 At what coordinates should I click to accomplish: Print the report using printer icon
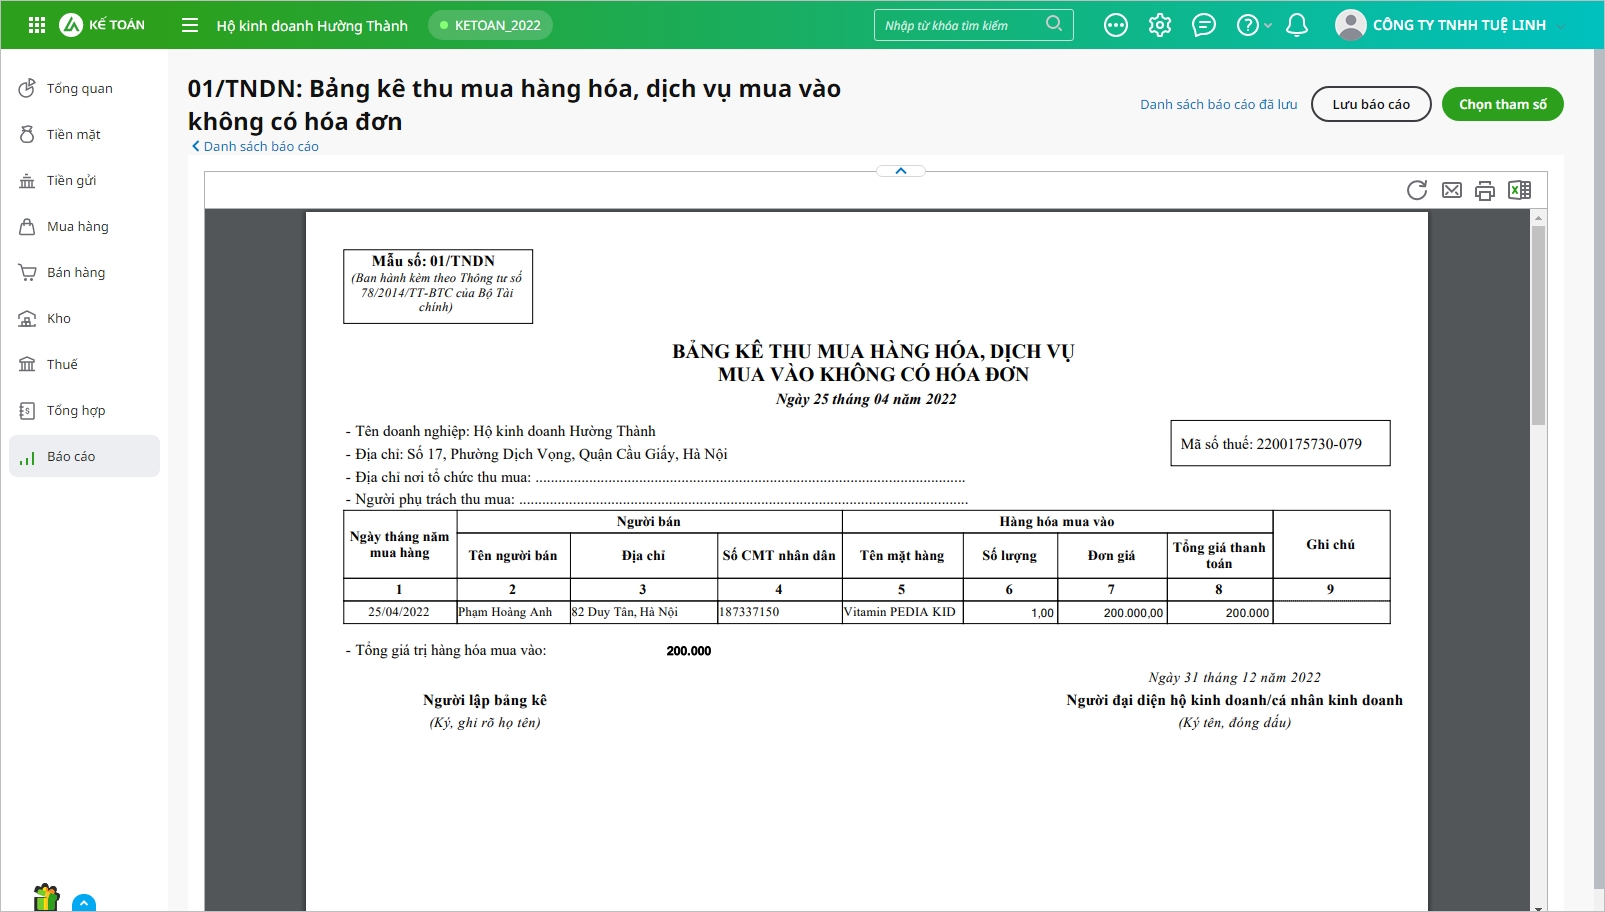click(x=1485, y=190)
